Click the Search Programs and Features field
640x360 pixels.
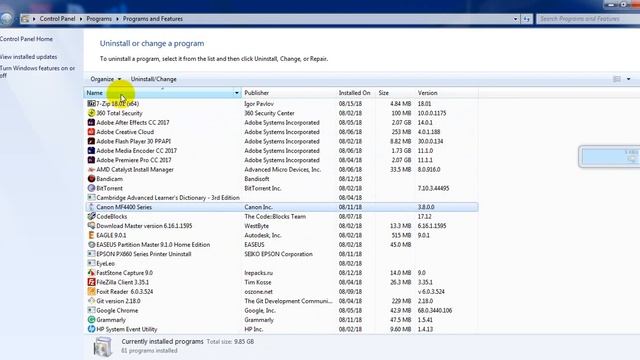[x=588, y=19]
